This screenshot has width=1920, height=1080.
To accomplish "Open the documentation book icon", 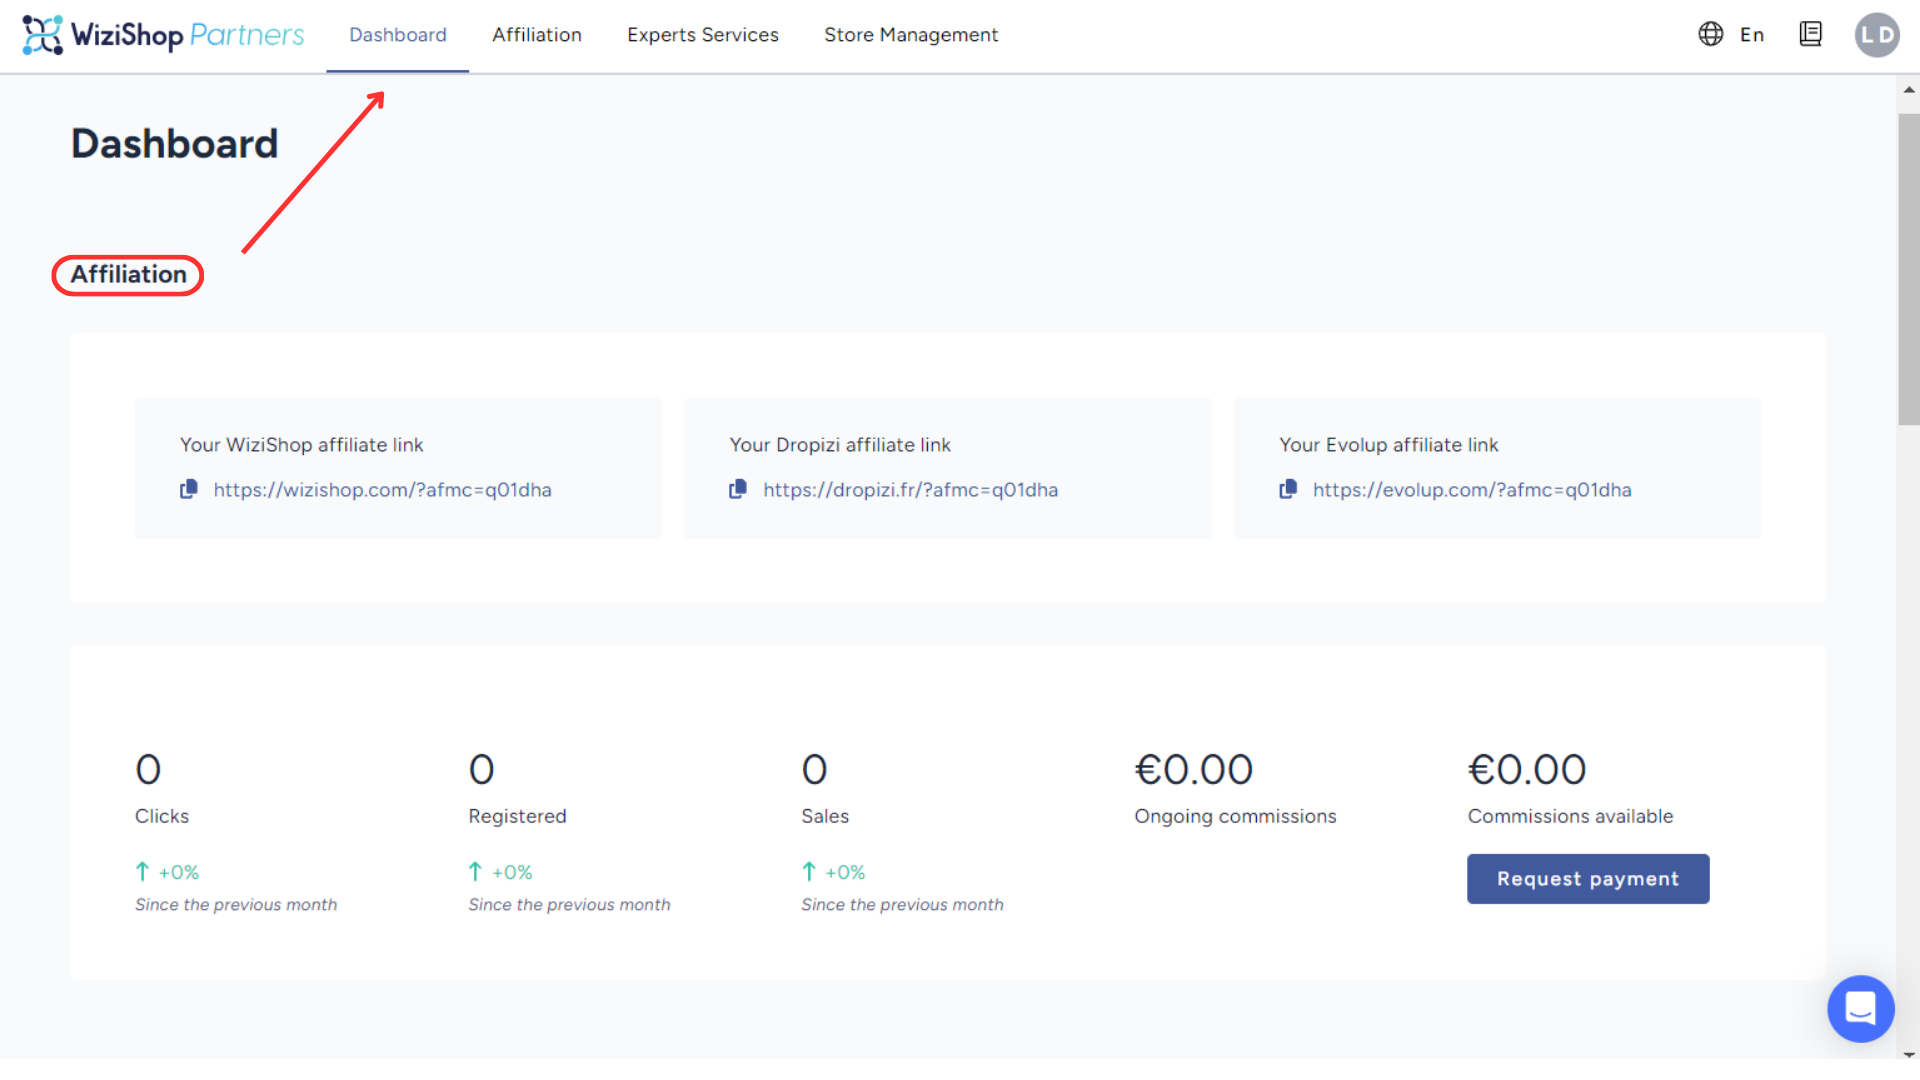I will click(1810, 34).
